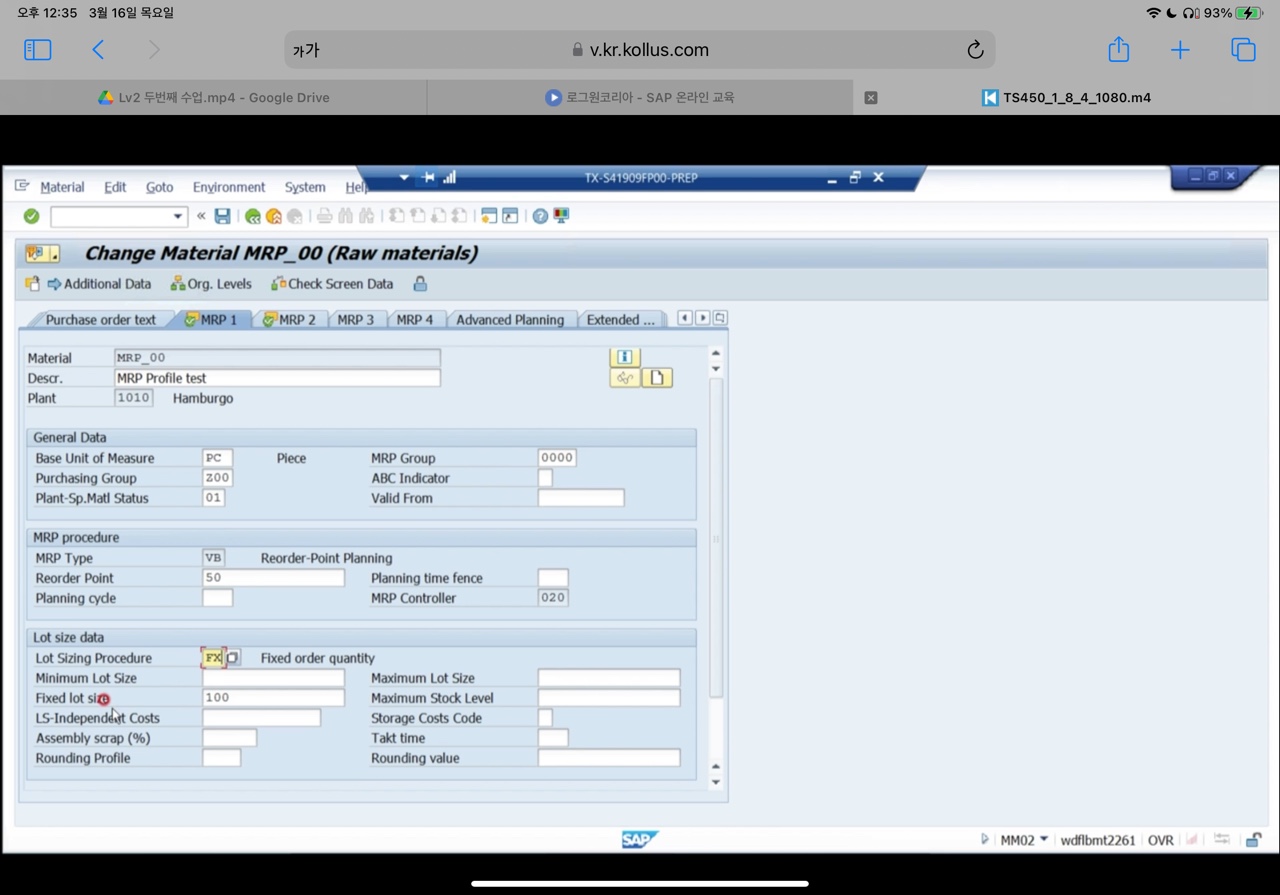
Task: Click the Valid From date field
Action: point(581,498)
